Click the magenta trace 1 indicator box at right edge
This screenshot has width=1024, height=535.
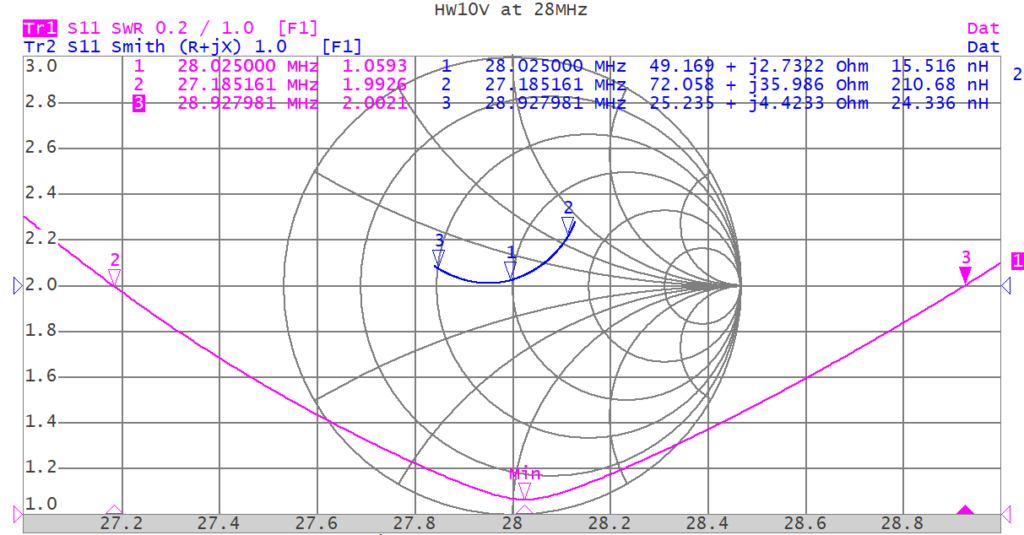click(1017, 261)
